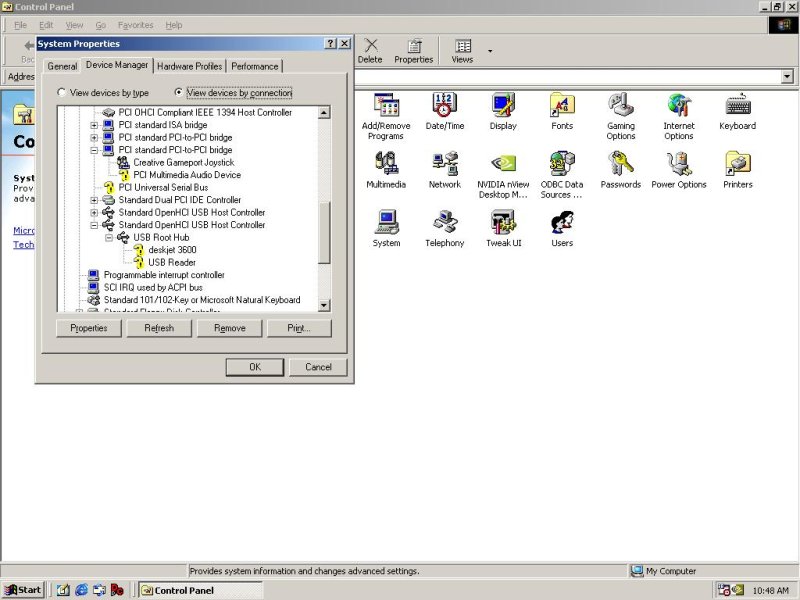
Task: Open the Date/Time control panel icon
Action: [444, 106]
